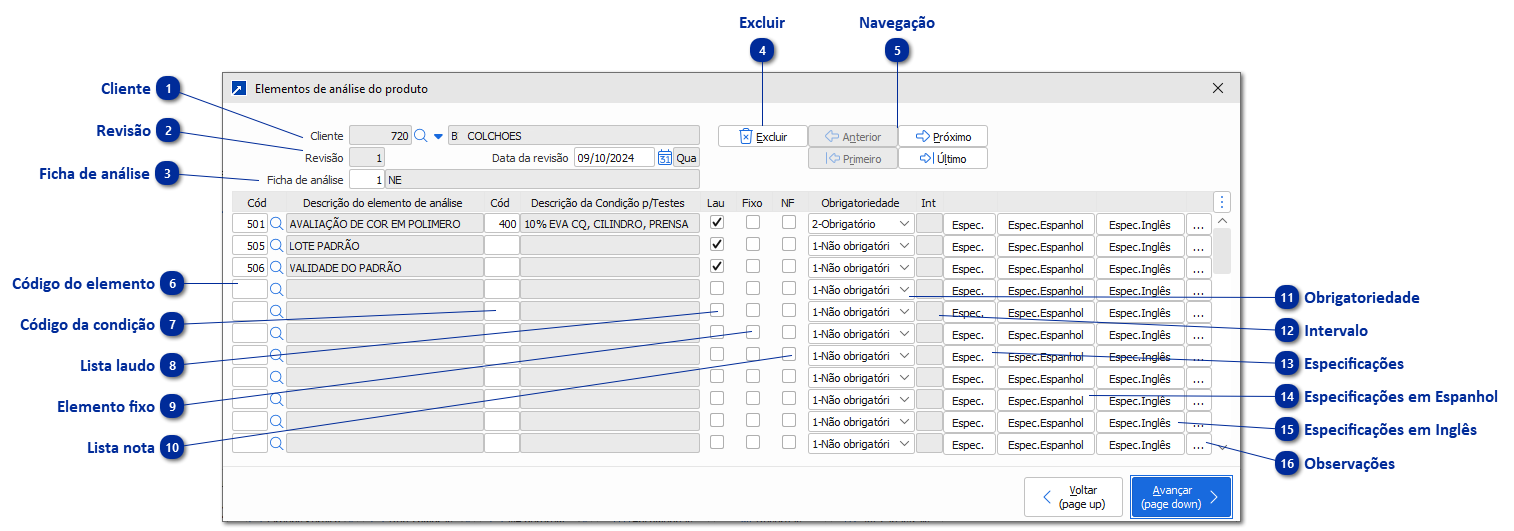Viewport: 1514px width, 531px height.
Task: Uncheck Lau for LOTE PADRÃO
Action: pyautogui.click(x=716, y=245)
